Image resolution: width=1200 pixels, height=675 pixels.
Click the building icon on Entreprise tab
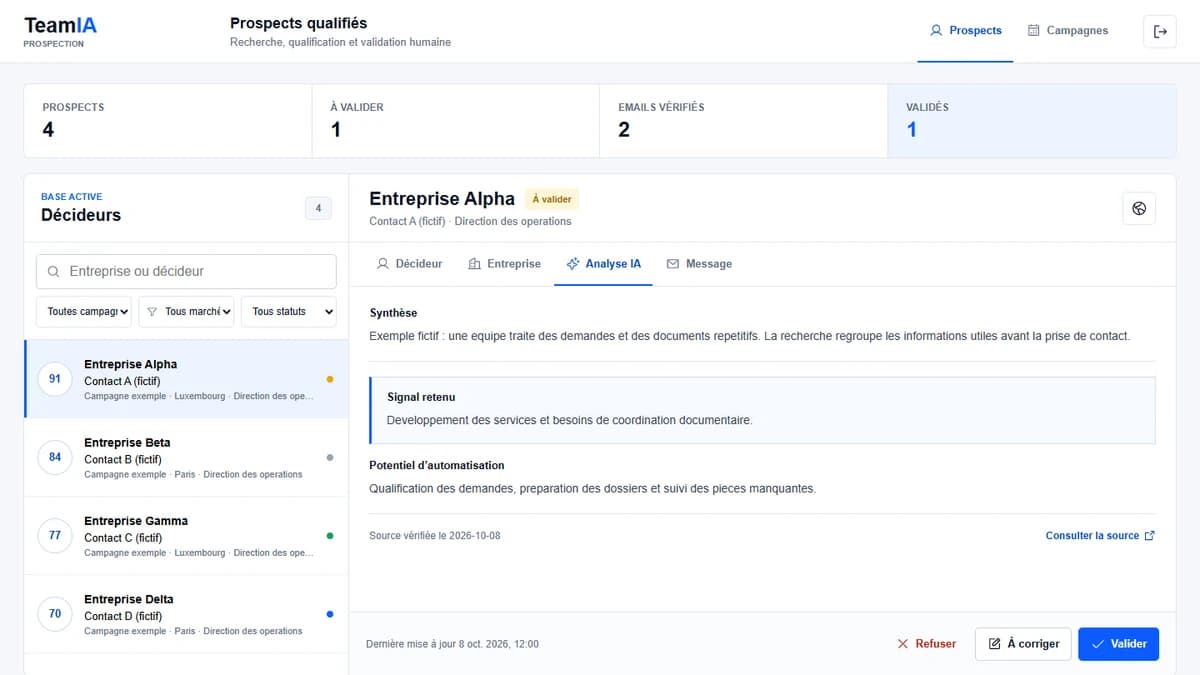(x=475, y=264)
